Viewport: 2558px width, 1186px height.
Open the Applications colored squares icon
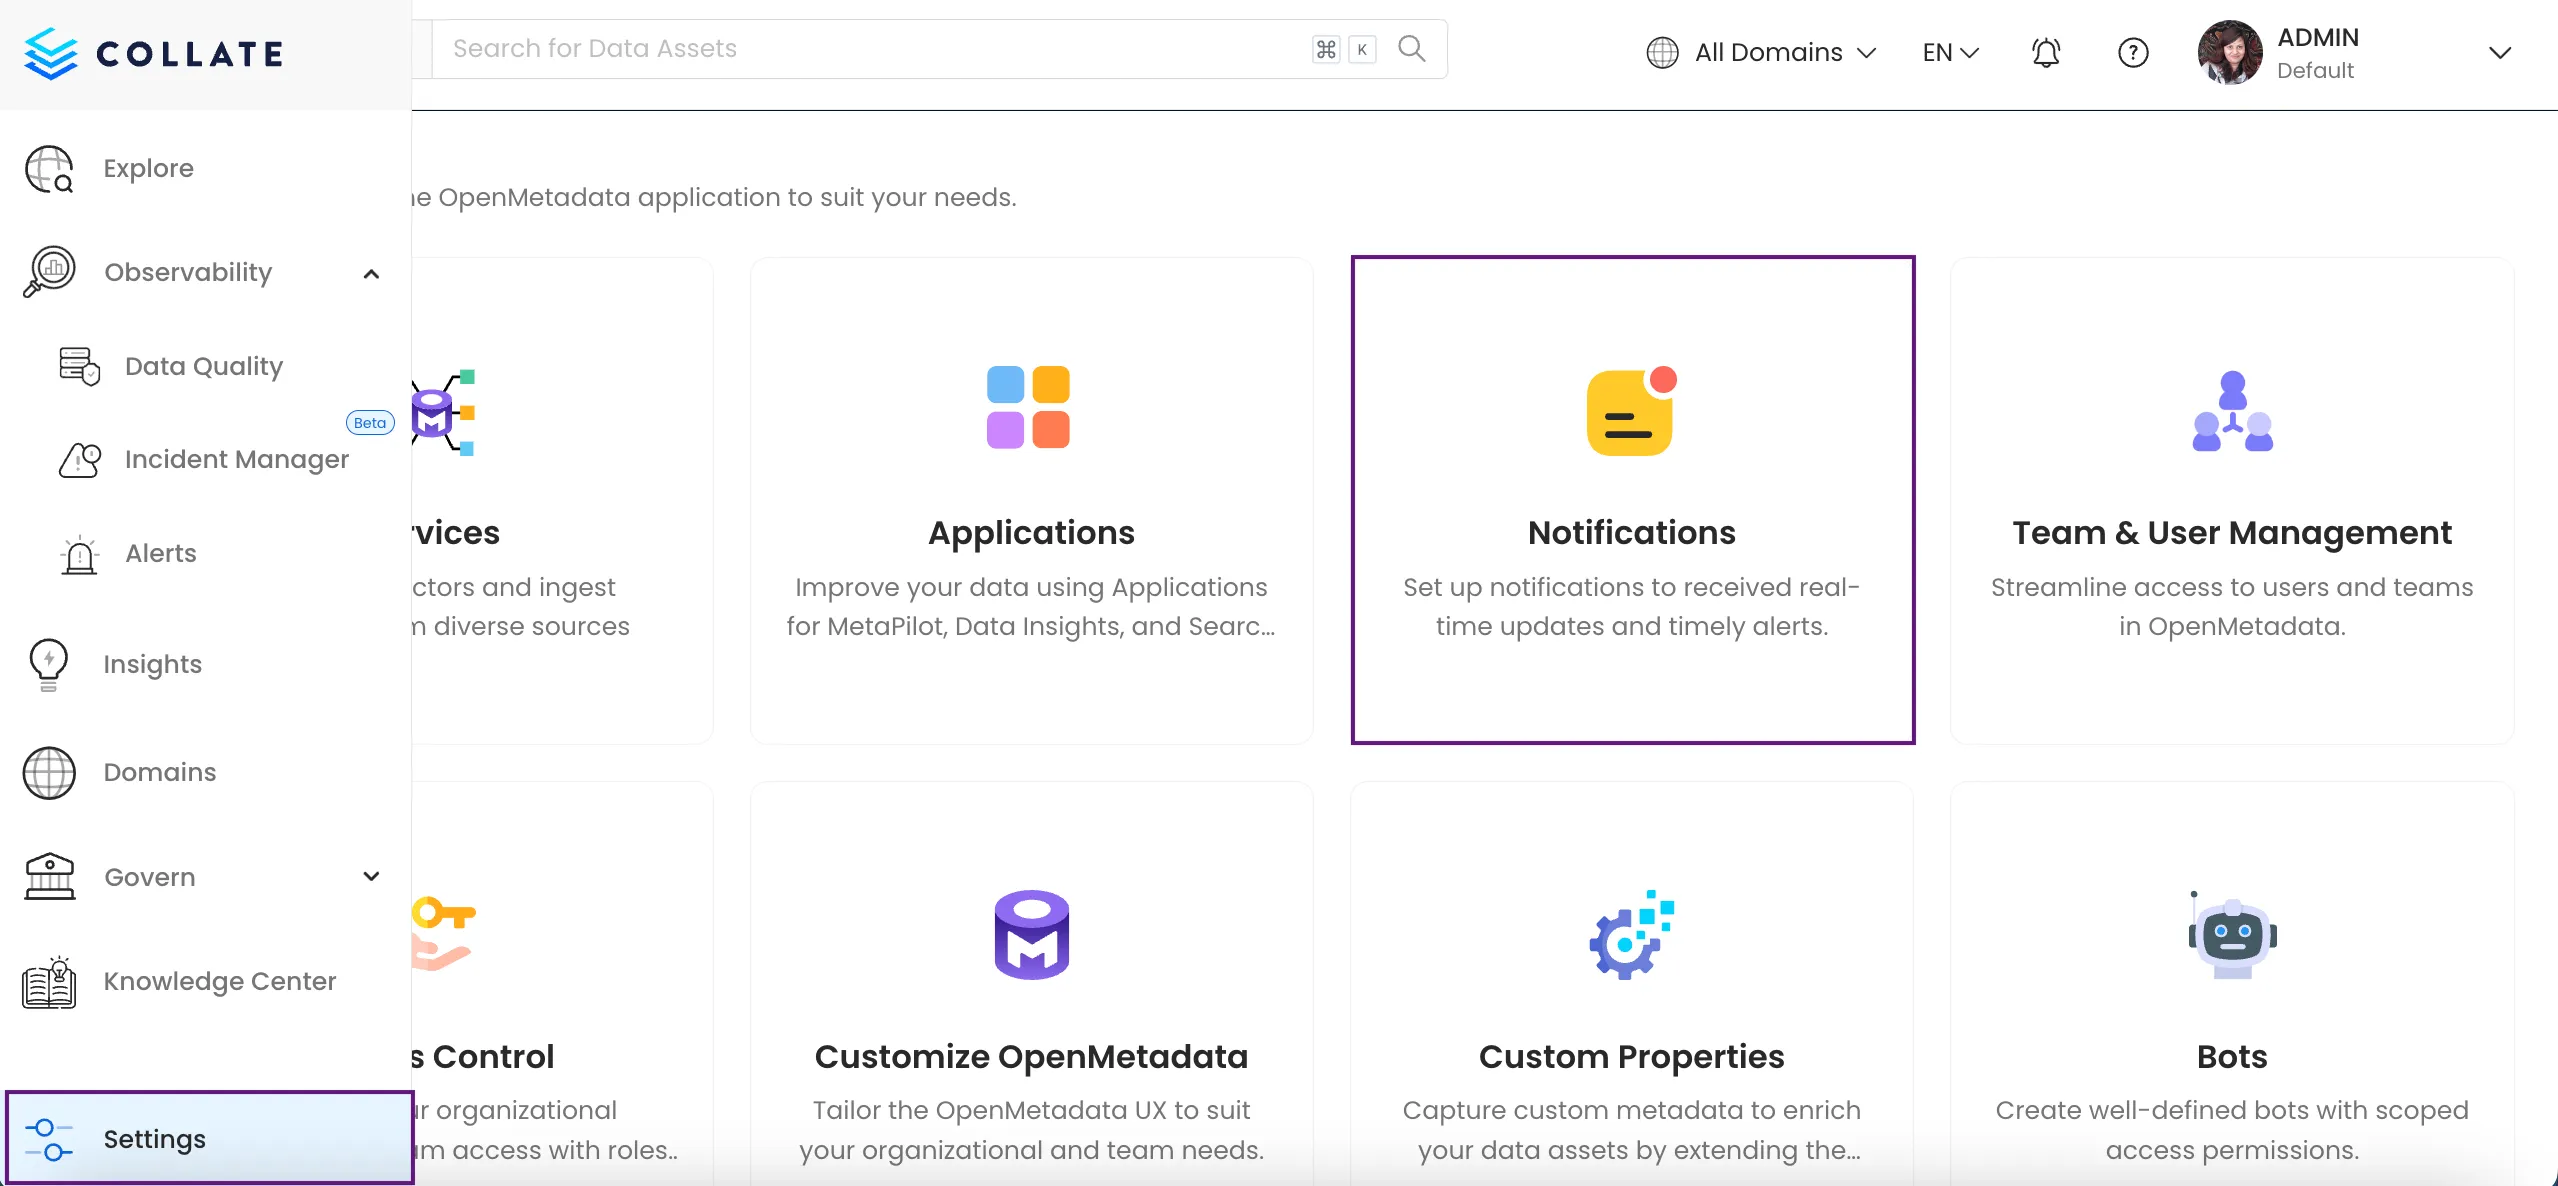pyautogui.click(x=1028, y=407)
